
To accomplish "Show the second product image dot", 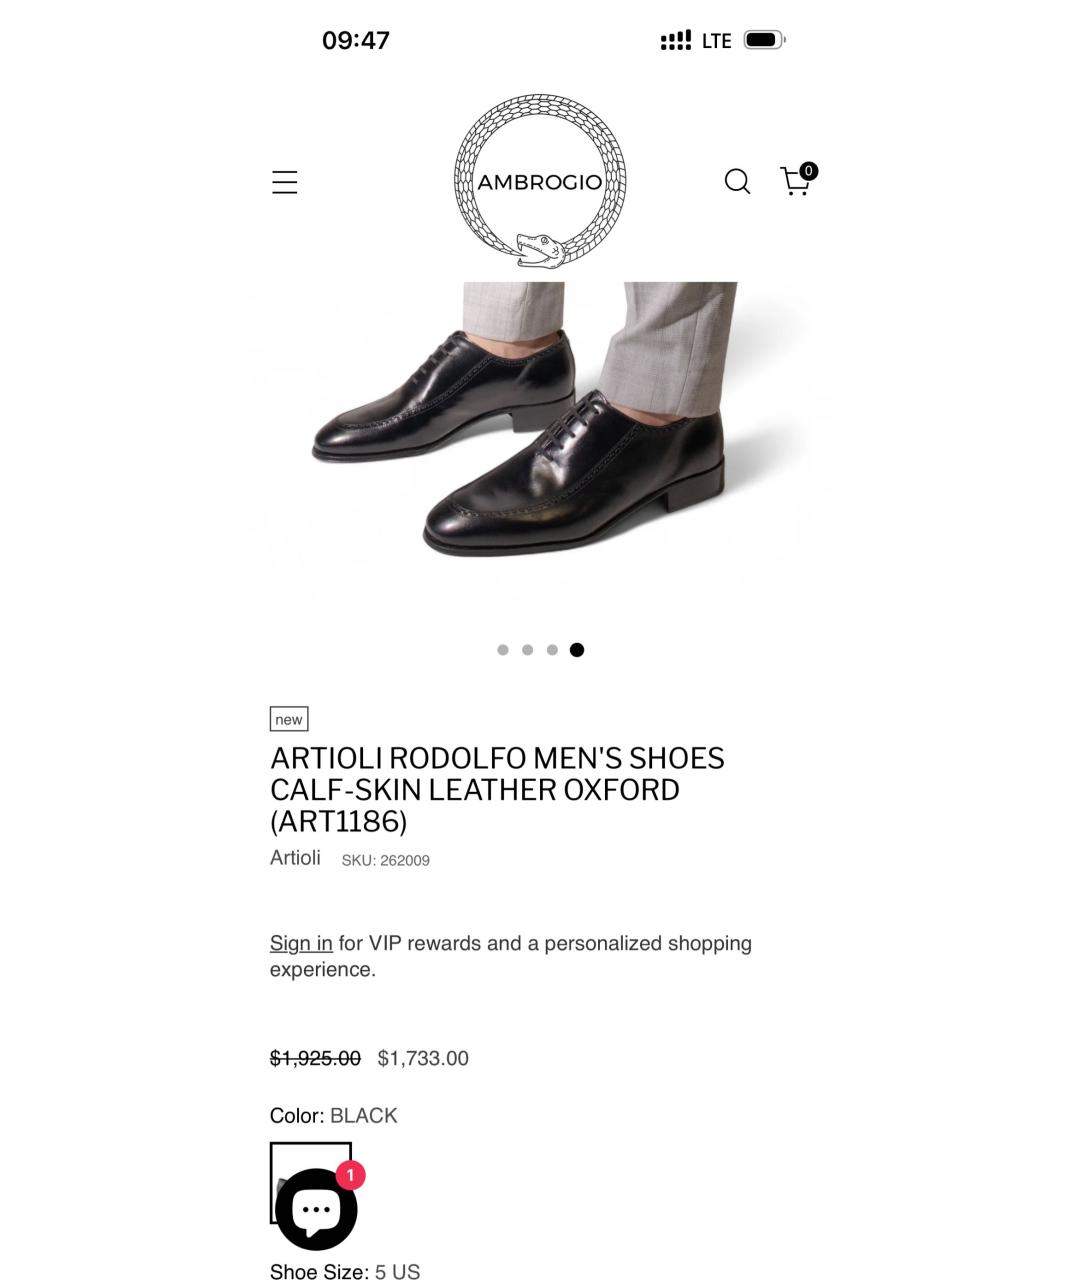I will point(528,650).
